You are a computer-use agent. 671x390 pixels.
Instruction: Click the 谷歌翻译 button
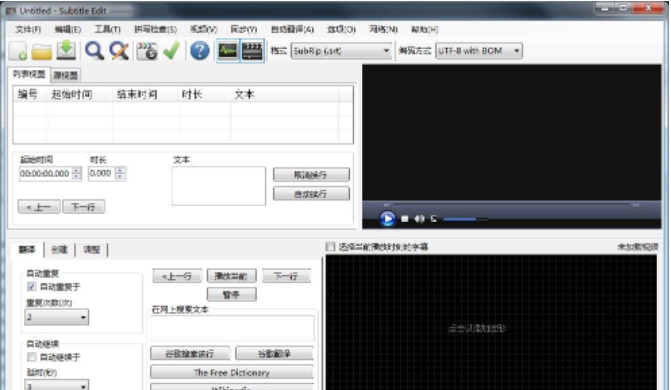pos(274,354)
